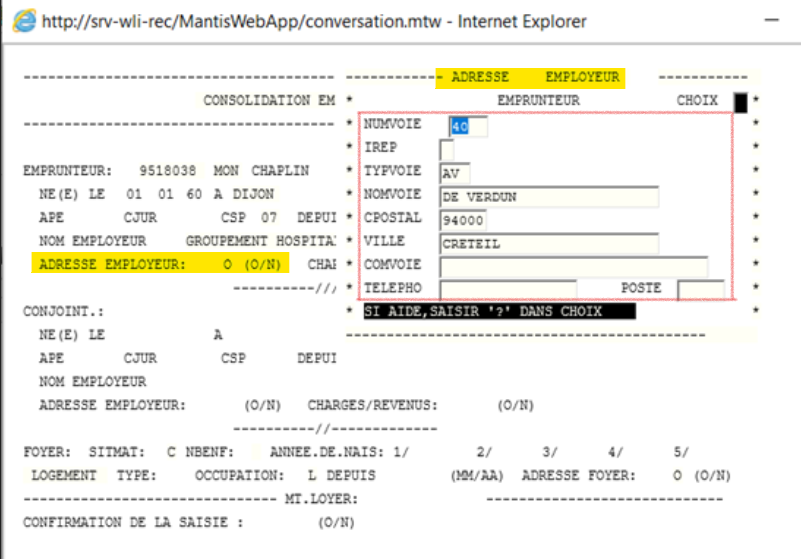Click the Internet Explorer icon in title bar
The image size is (801, 559).
pyautogui.click(x=21, y=20)
